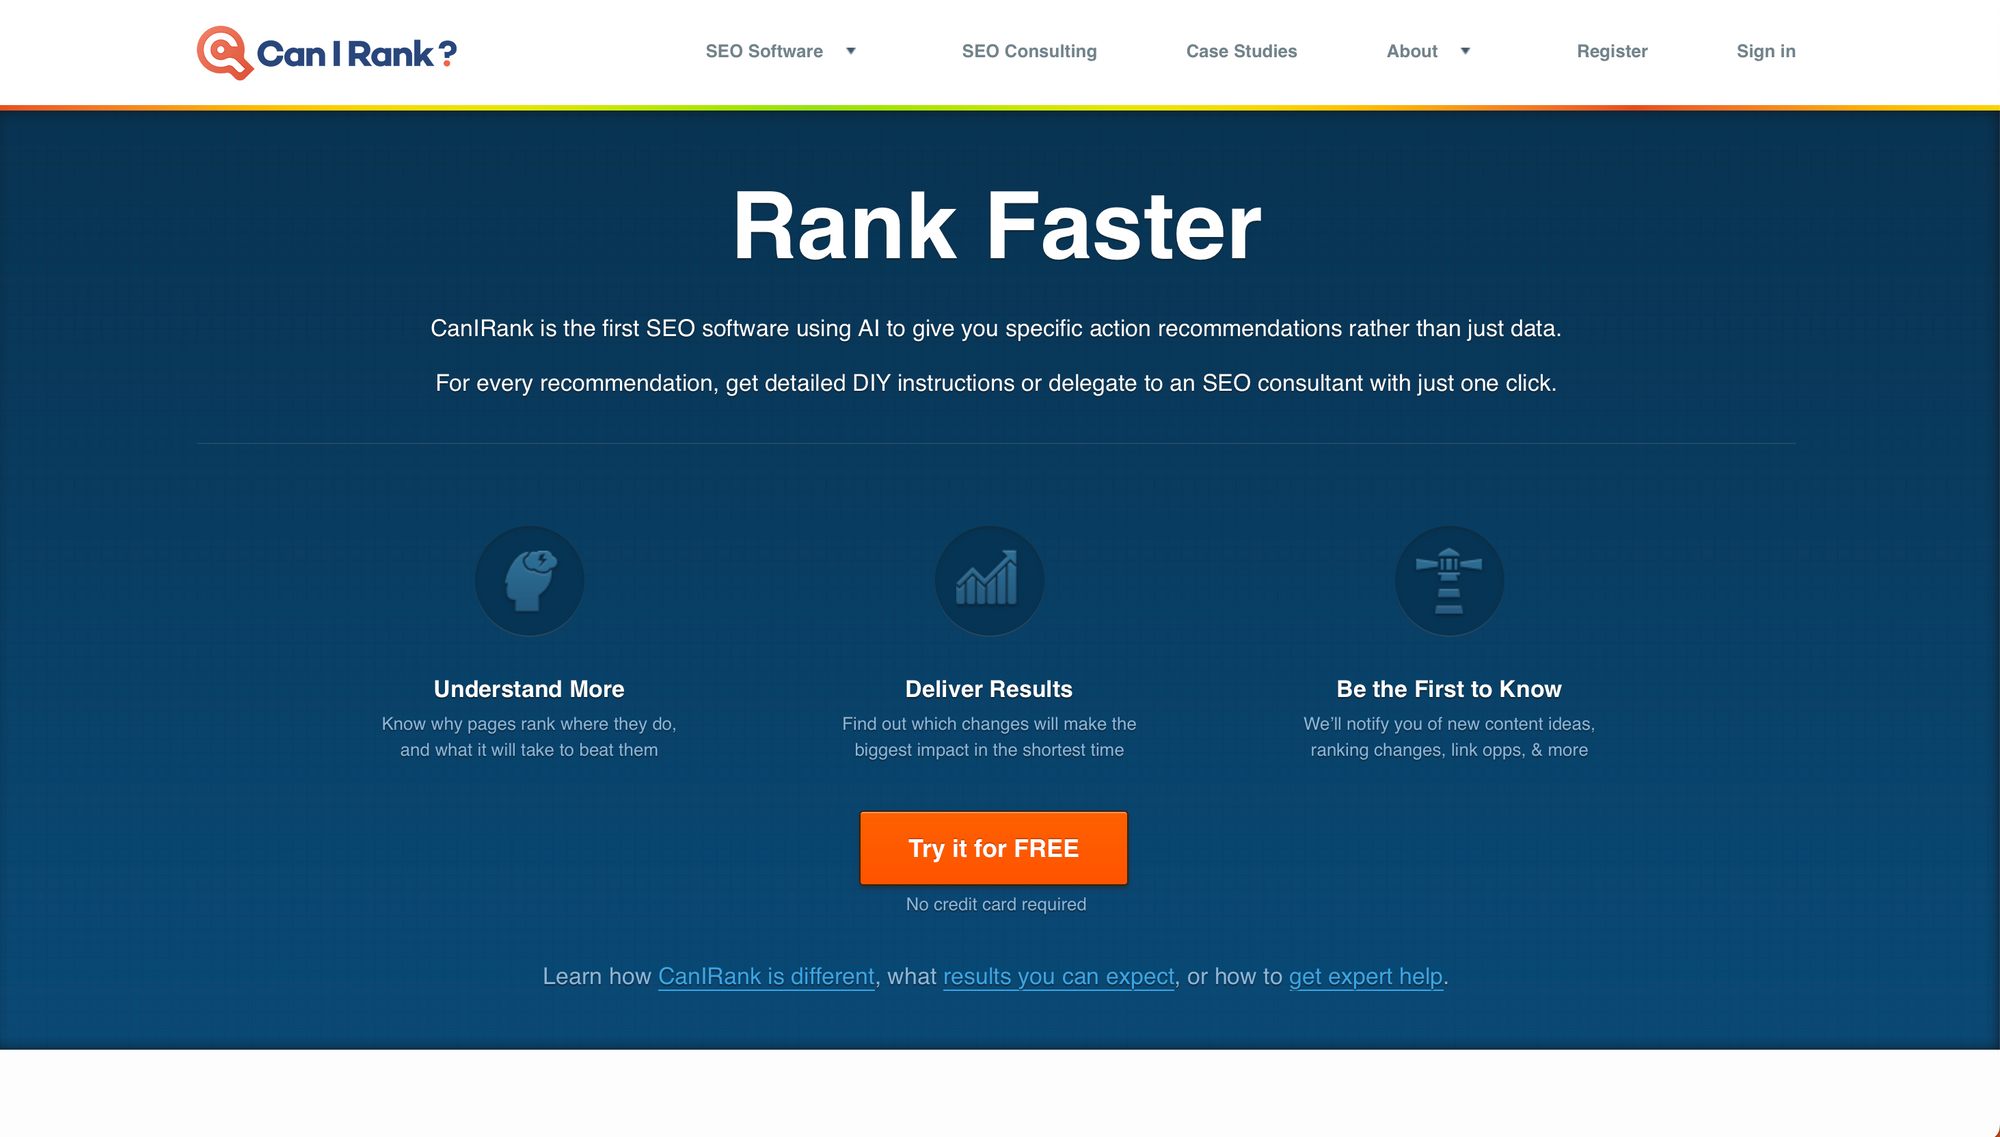Click the bar chart Deliver Results icon

989,579
